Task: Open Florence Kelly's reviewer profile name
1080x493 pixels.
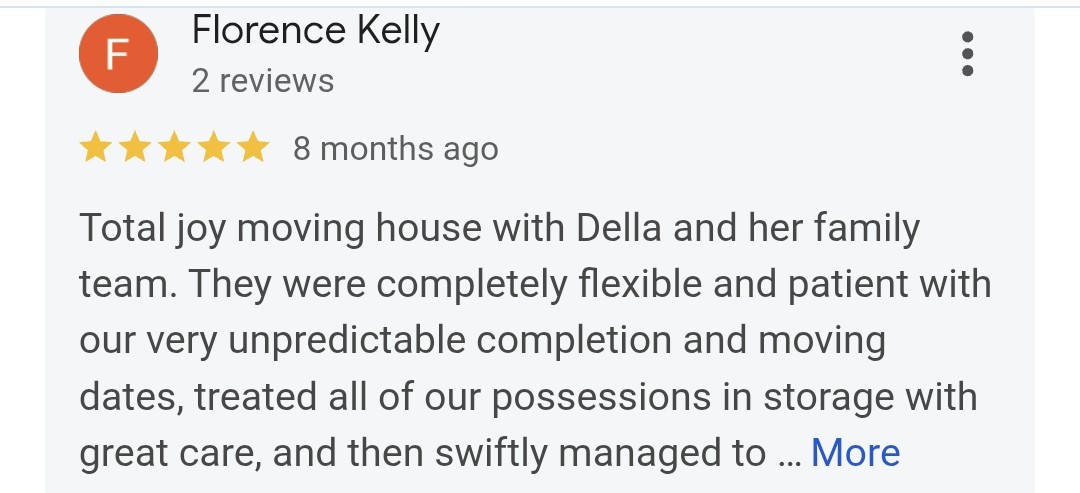Action: (315, 32)
